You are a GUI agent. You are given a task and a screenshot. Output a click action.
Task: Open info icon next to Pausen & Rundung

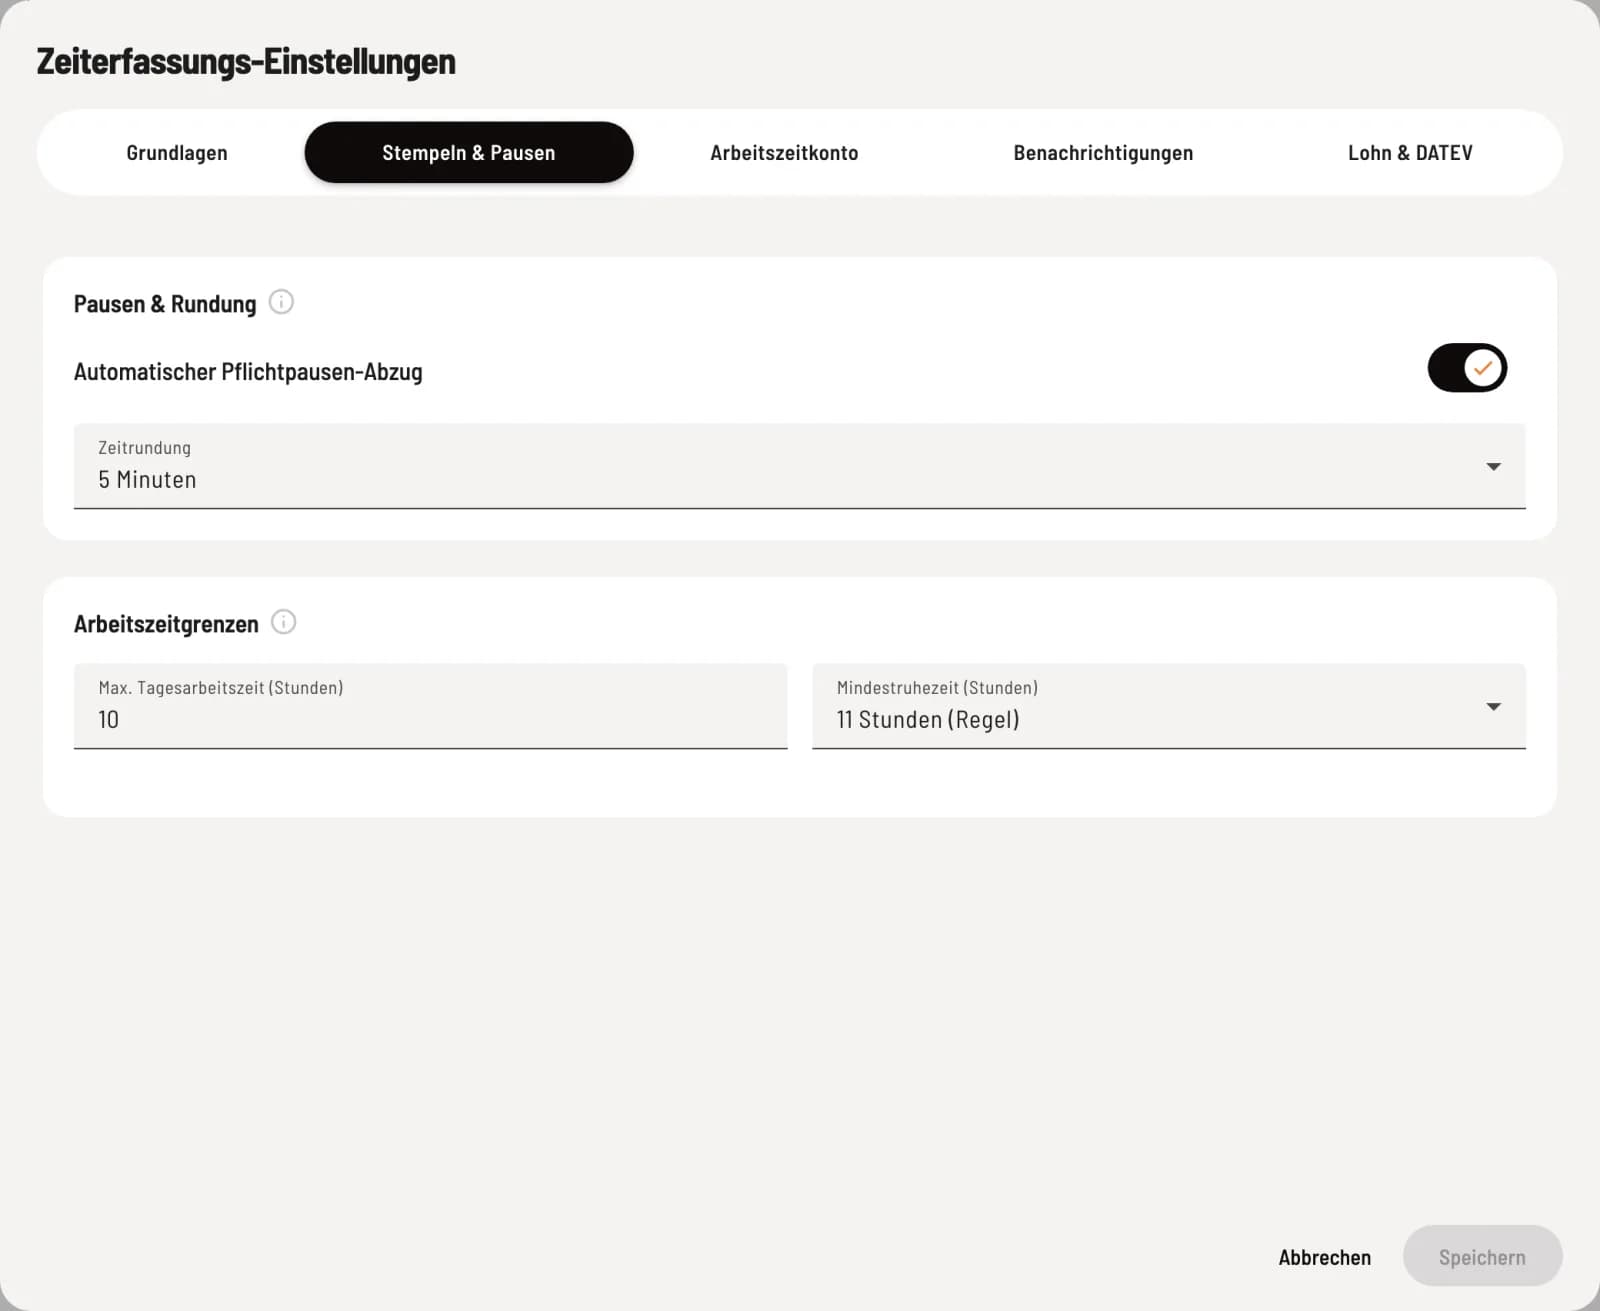(x=282, y=302)
